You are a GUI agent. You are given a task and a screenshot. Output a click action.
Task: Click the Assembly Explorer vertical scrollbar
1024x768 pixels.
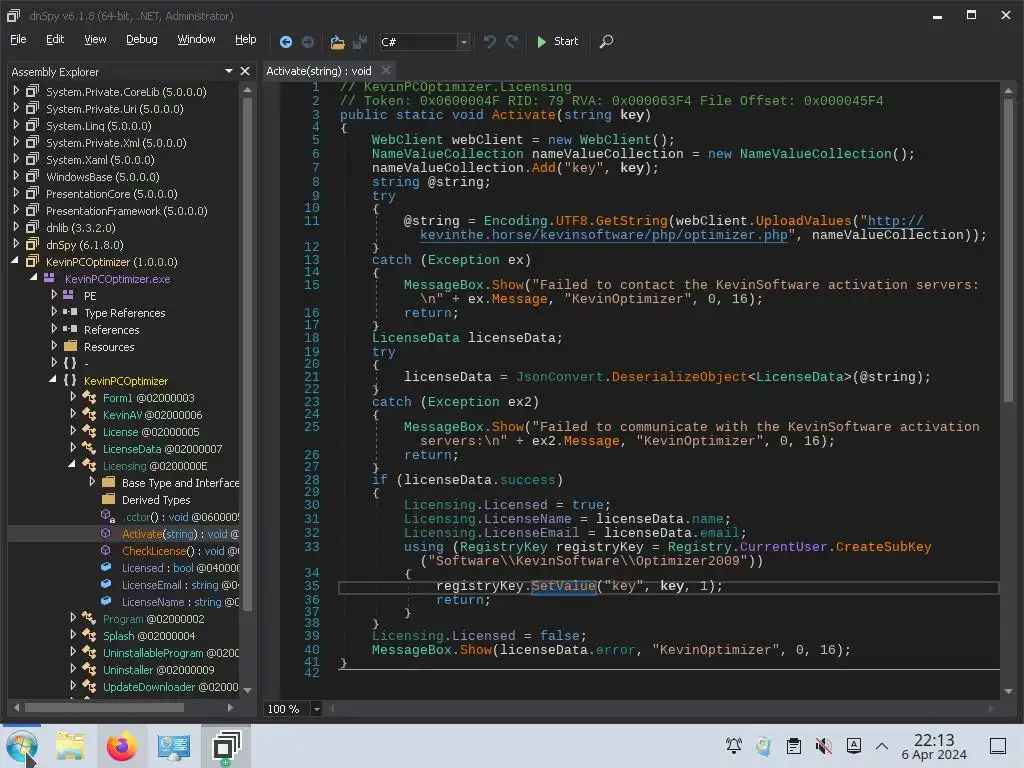pos(247,353)
